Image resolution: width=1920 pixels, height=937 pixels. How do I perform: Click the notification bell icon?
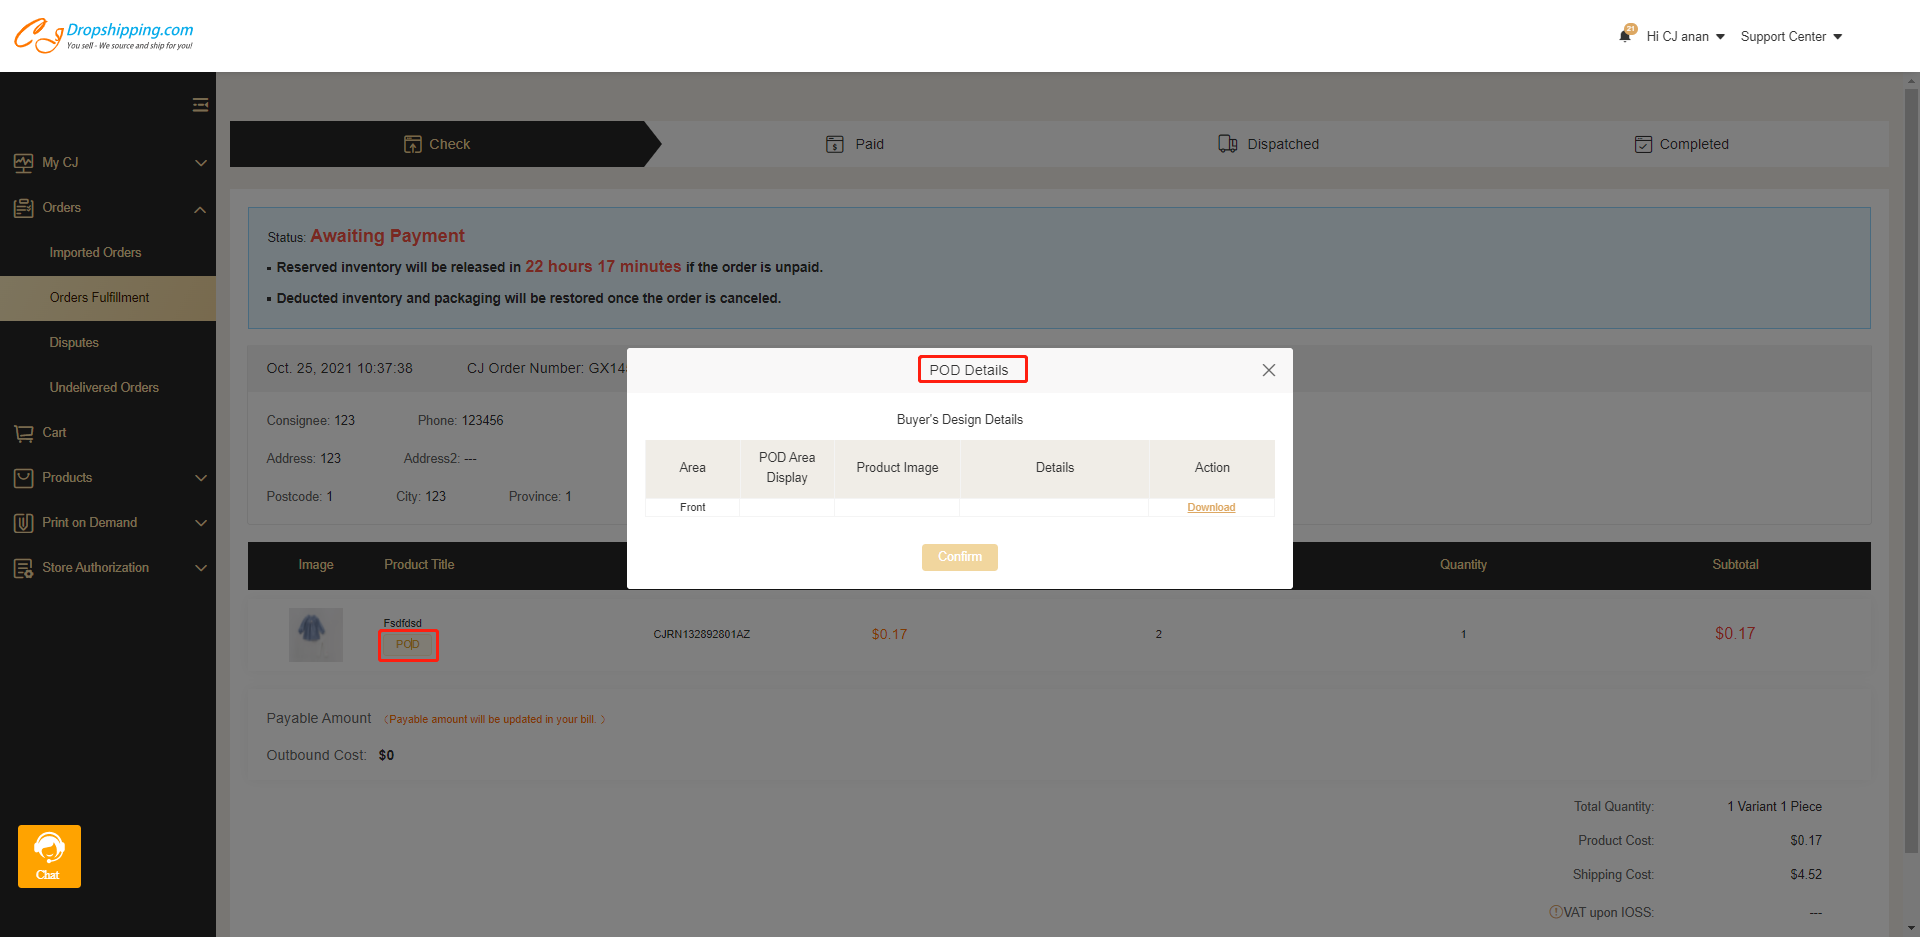tap(1625, 36)
